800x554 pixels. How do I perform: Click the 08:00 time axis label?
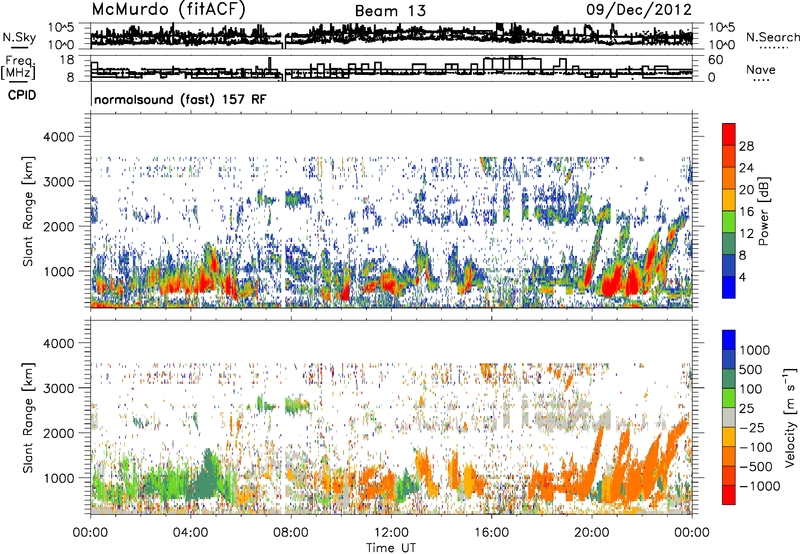click(291, 533)
